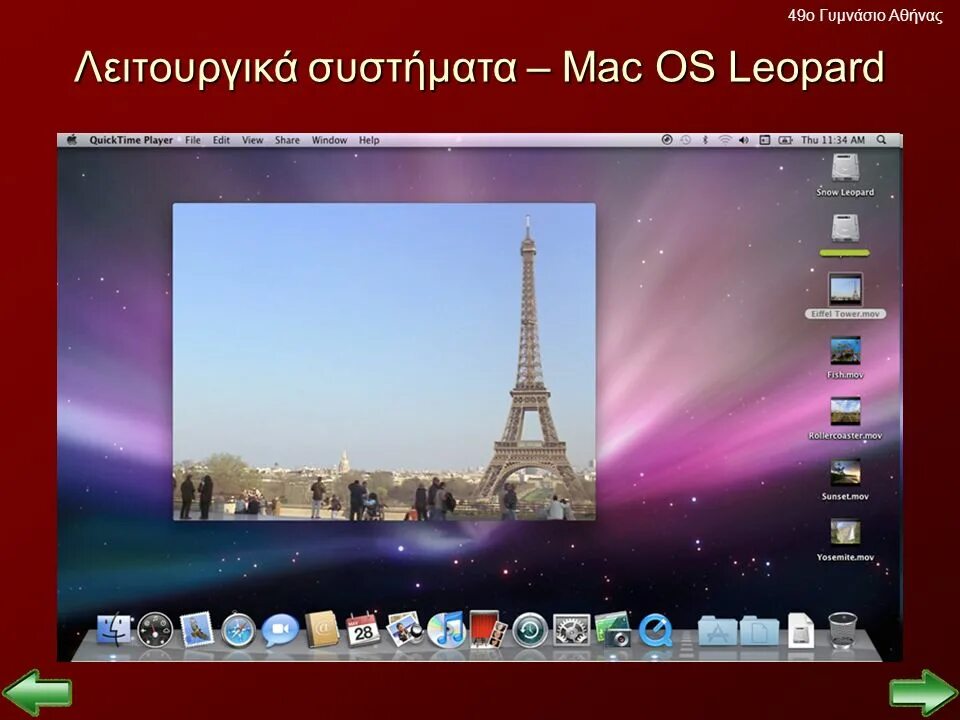Screen dimensions: 960x720
Task: Open iChat from the dock
Action: tap(280, 630)
